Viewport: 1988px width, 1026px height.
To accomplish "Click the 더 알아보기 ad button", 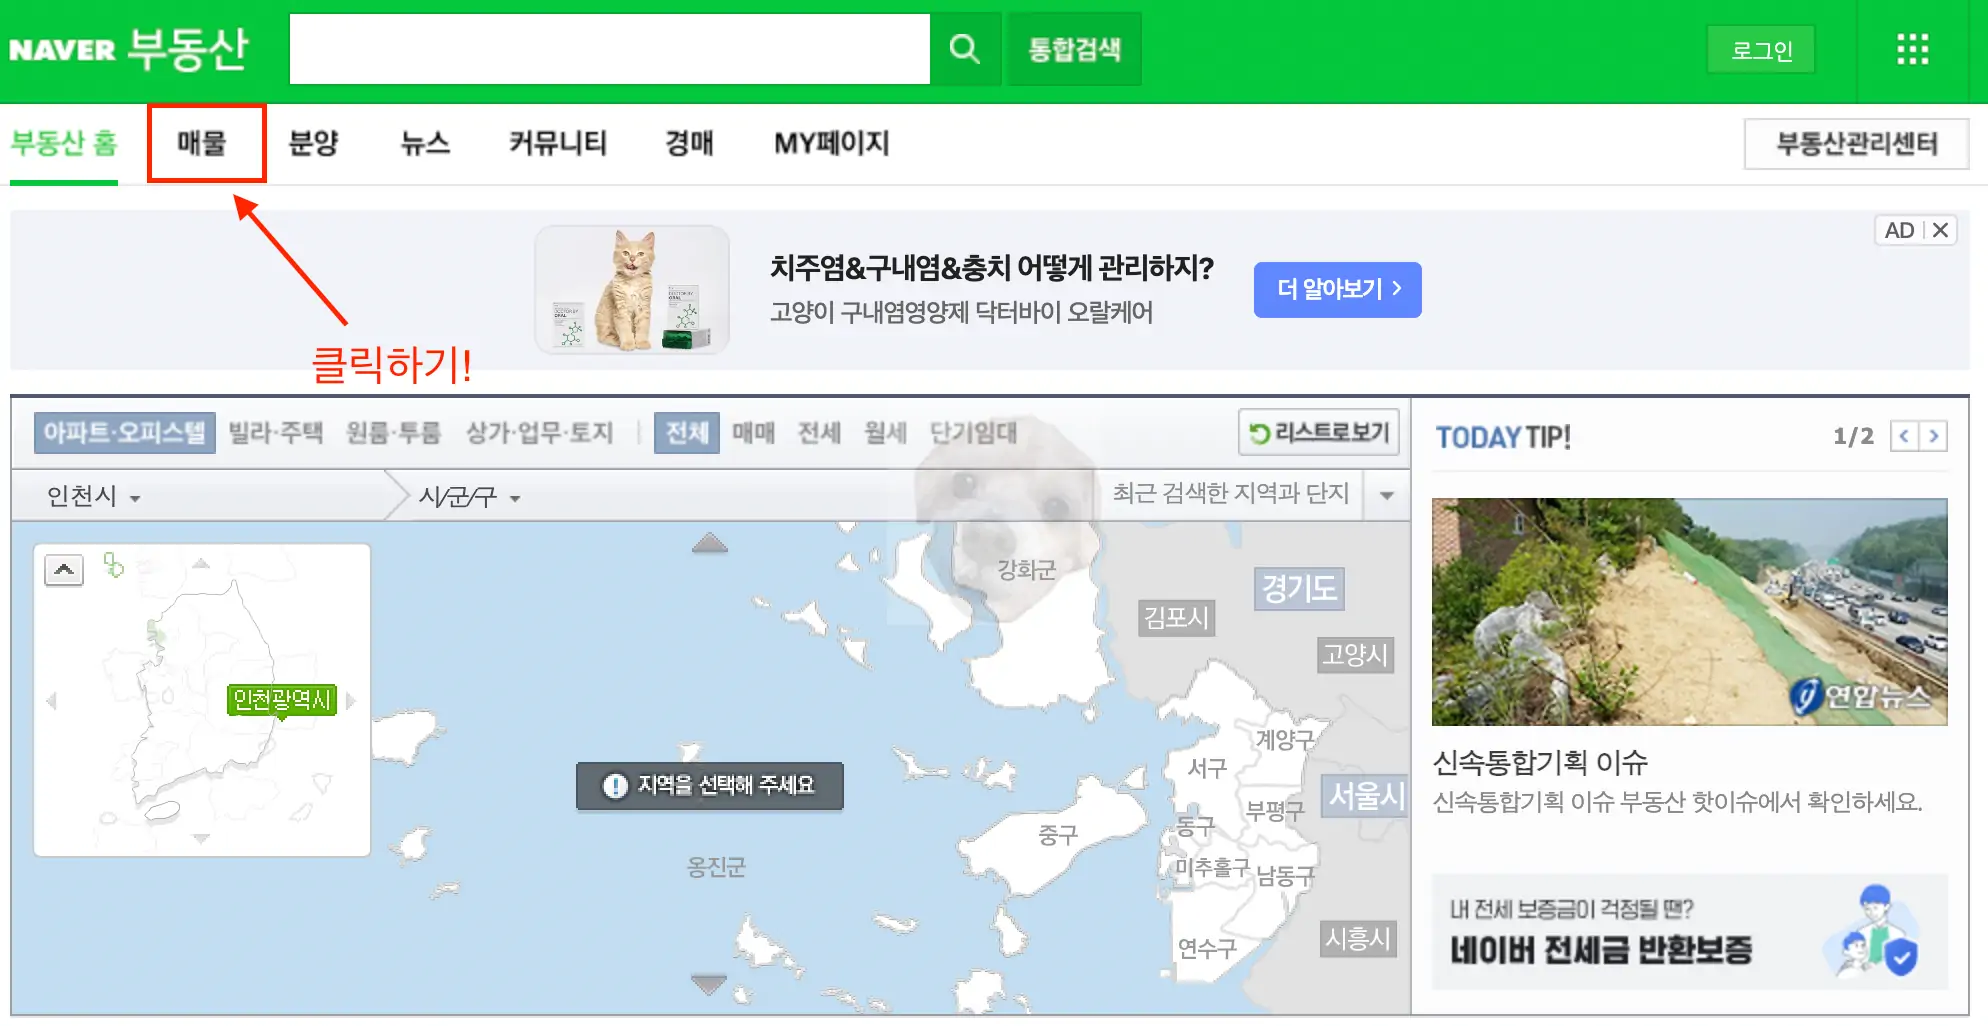I will [x=1337, y=289].
